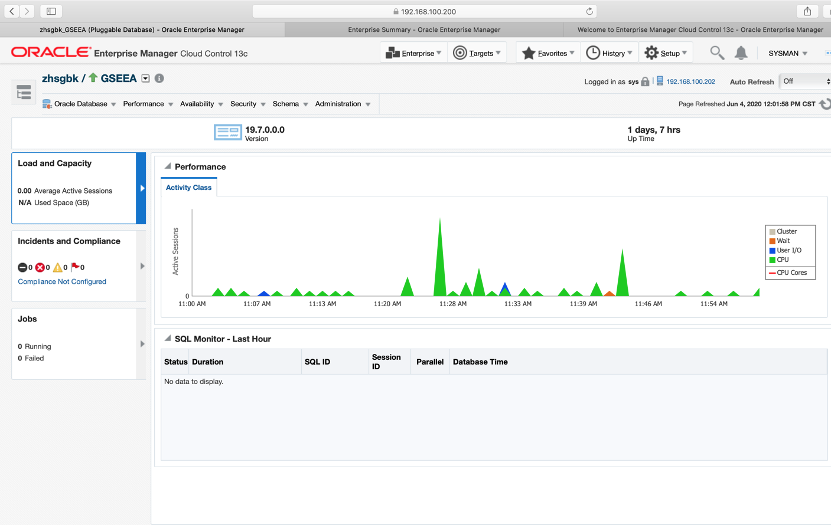
Task: Click the Cluster legend swatch
Action: tap(773, 232)
